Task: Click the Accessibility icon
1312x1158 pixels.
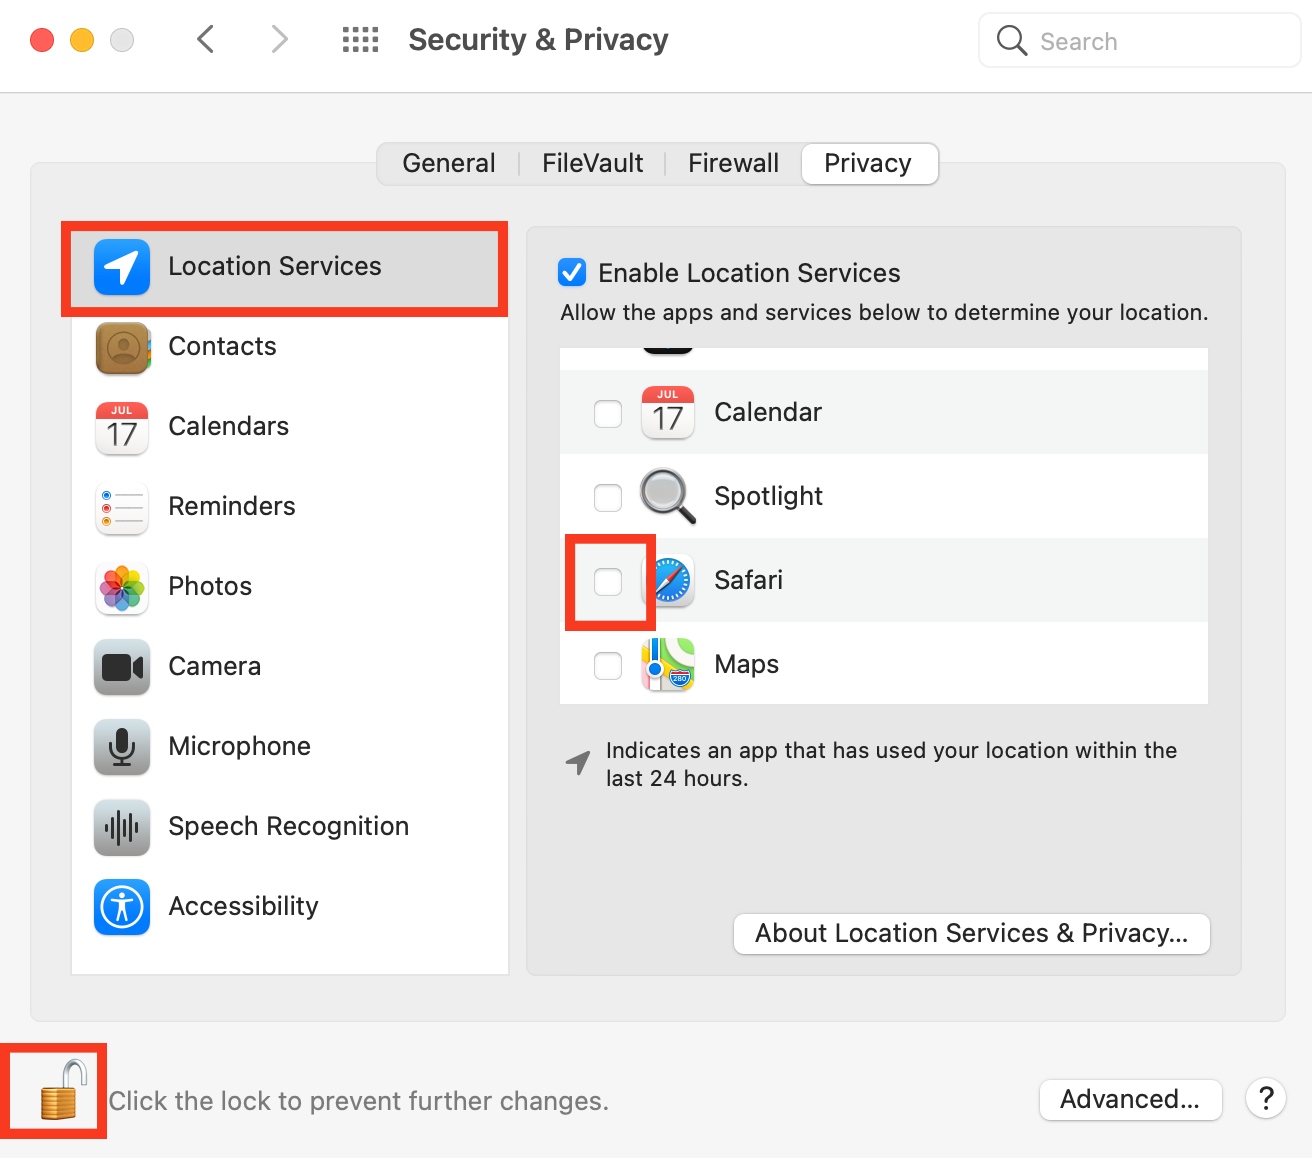Action: click(x=120, y=907)
